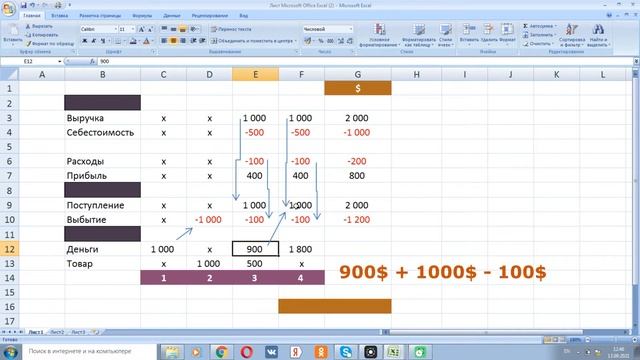
Task: Open Find & Select binoculars menu
Action: pyautogui.click(x=598, y=35)
